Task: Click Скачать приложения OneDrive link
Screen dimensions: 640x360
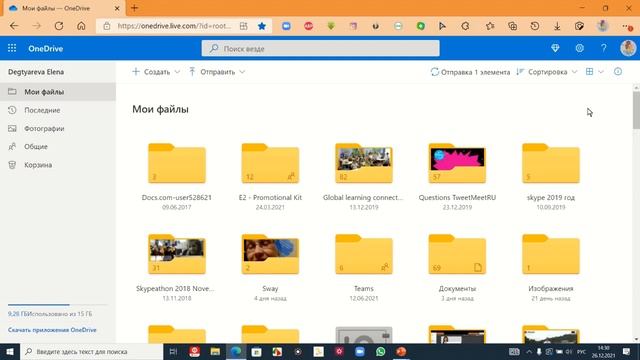Action: (x=52, y=330)
